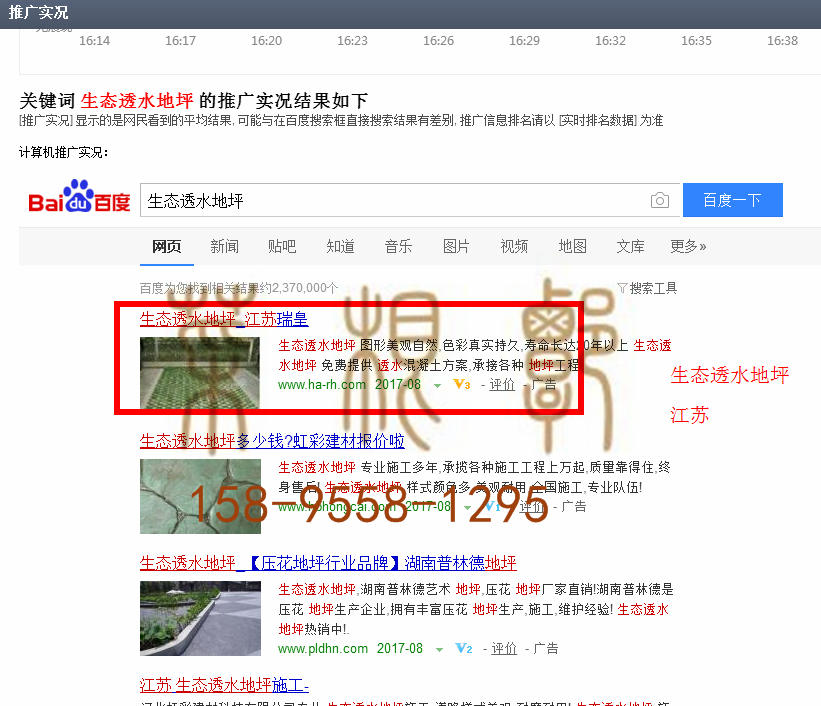Screen dimensions: 821x706
Task: Open the 江苏 生态透水地坪施工- result link
Action: [x=224, y=685]
